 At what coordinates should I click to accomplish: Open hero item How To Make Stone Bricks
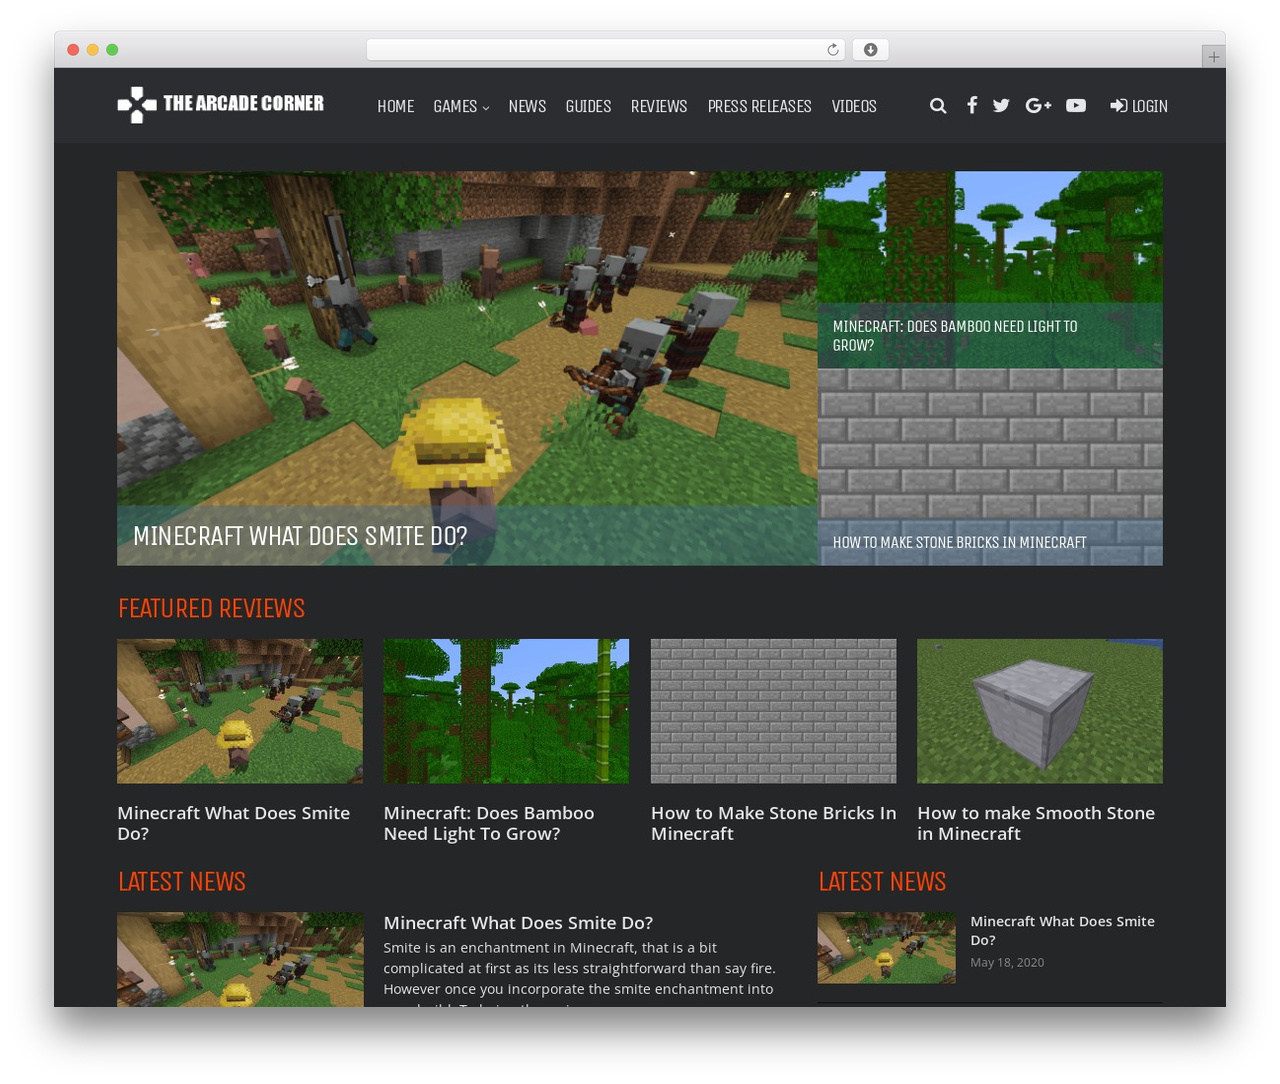959,542
